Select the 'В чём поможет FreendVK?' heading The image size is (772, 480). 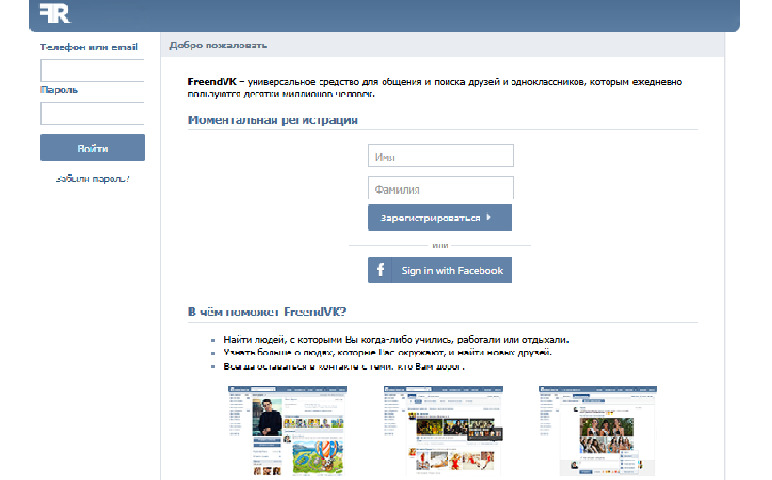tap(267, 312)
